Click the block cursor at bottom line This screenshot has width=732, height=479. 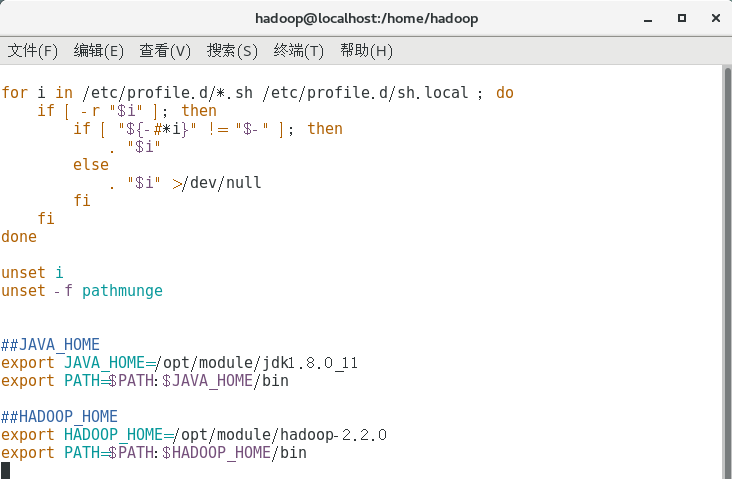pos(5,471)
